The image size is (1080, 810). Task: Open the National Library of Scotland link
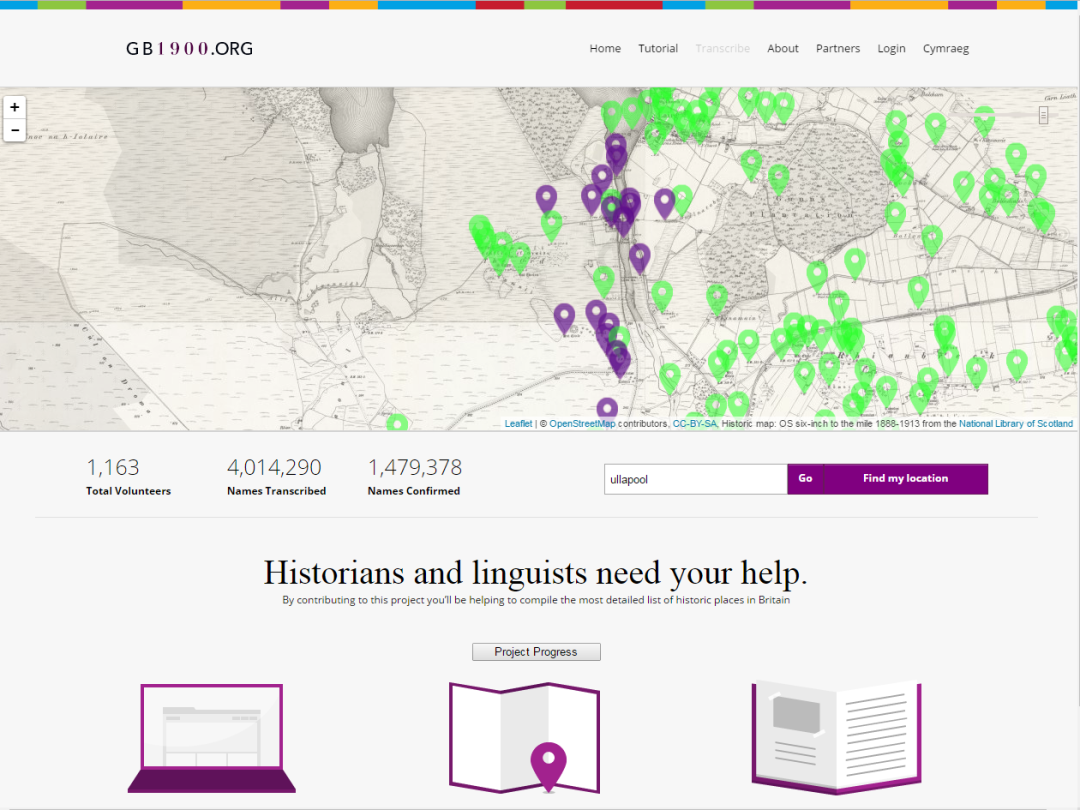click(x=1015, y=424)
